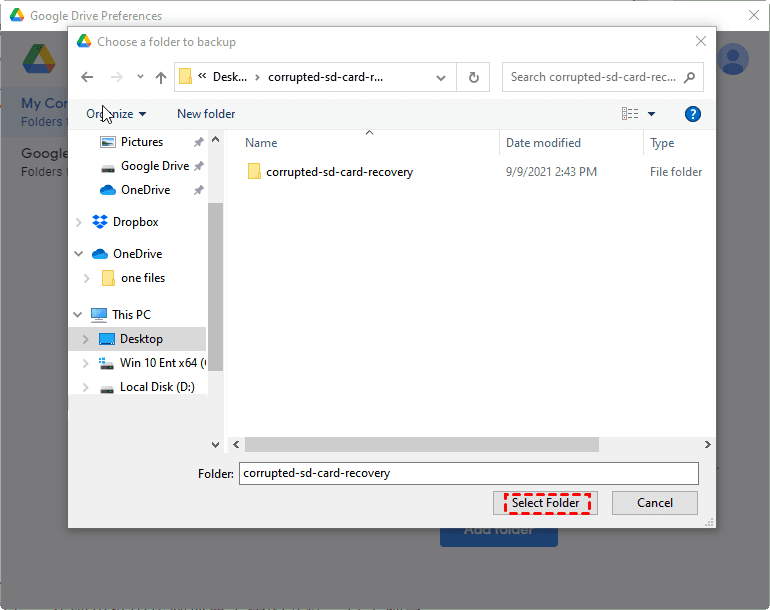Click the pin icon beside pinned OneDrive
Screen dimensions: 770x610
(198, 190)
